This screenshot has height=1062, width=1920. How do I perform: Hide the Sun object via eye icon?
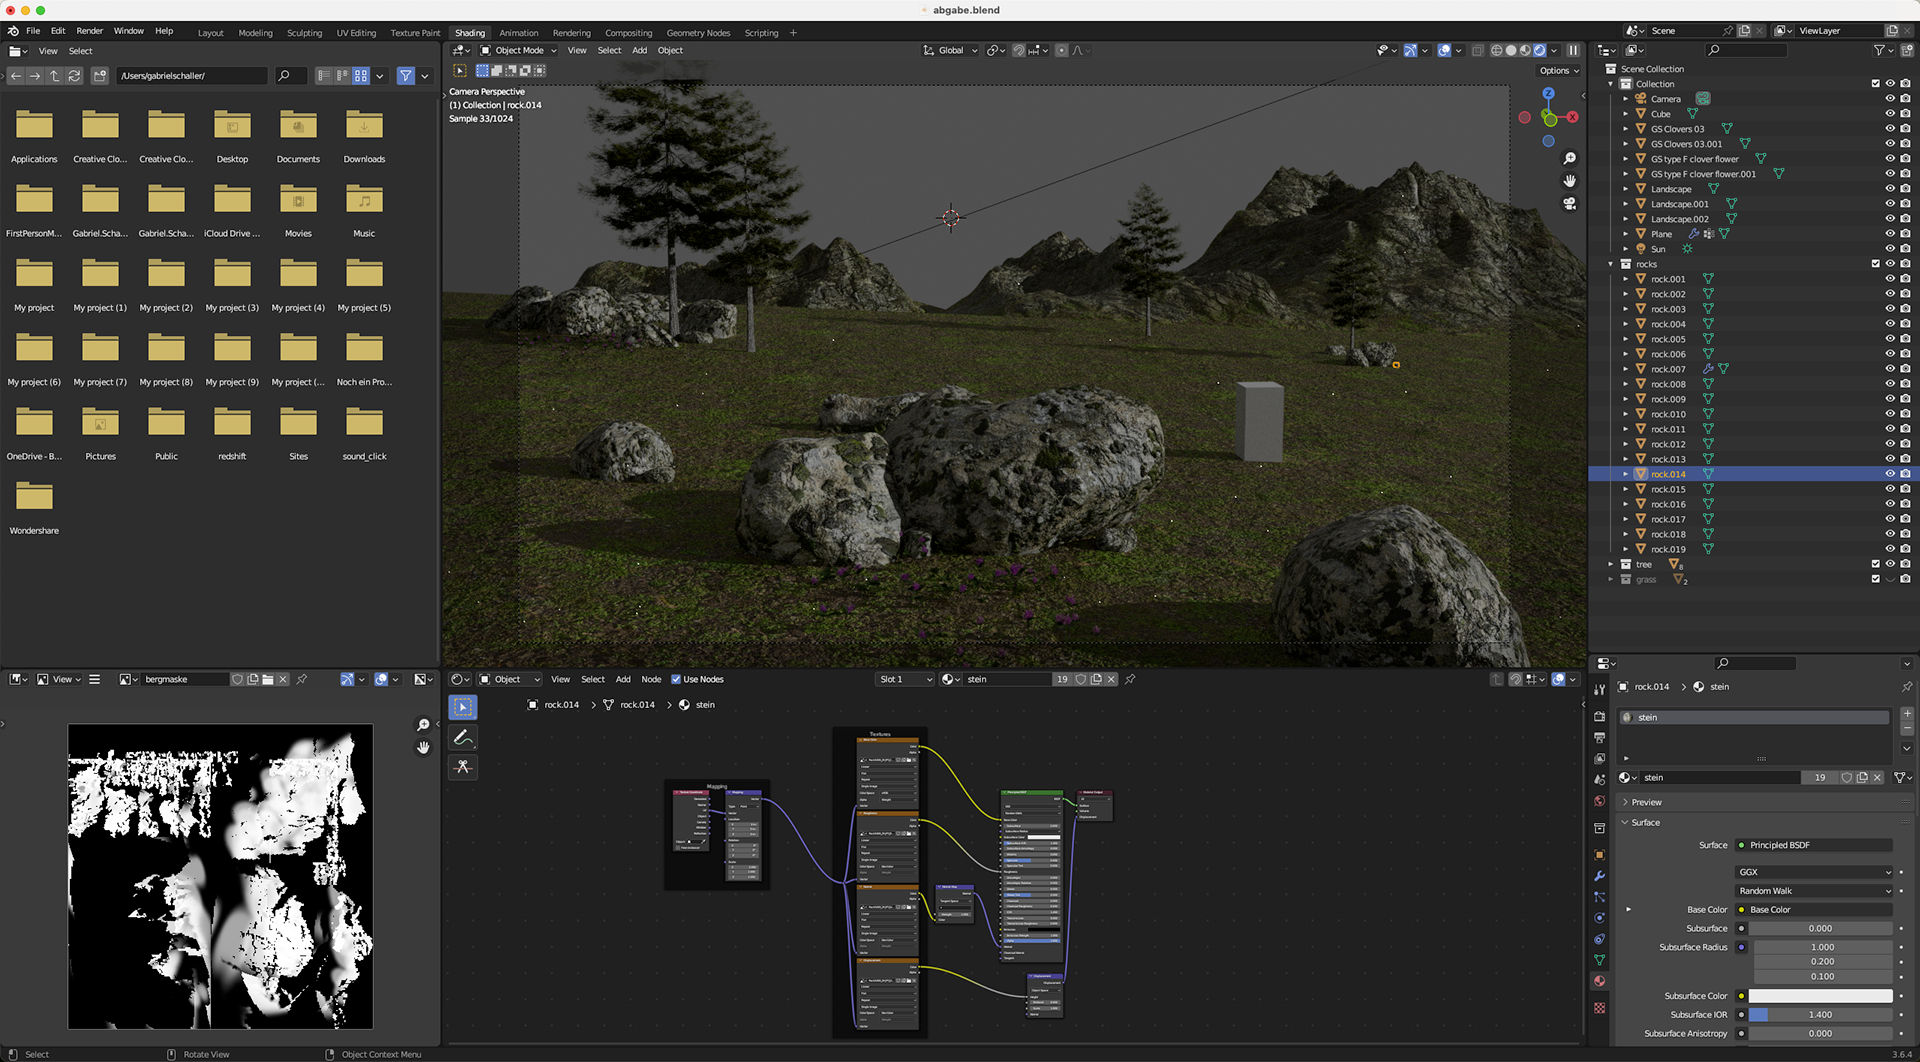(1890, 249)
